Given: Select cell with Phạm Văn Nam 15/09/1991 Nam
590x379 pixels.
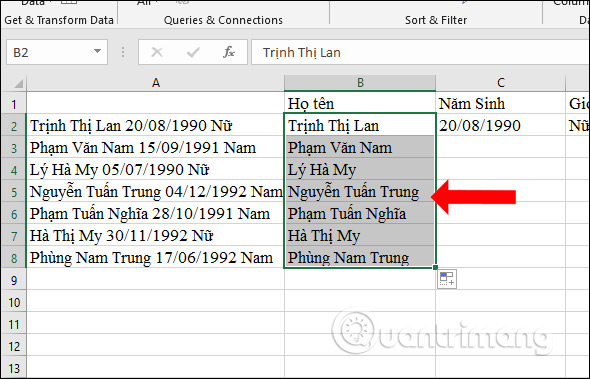Looking at the screenshot, I should pos(155,148).
